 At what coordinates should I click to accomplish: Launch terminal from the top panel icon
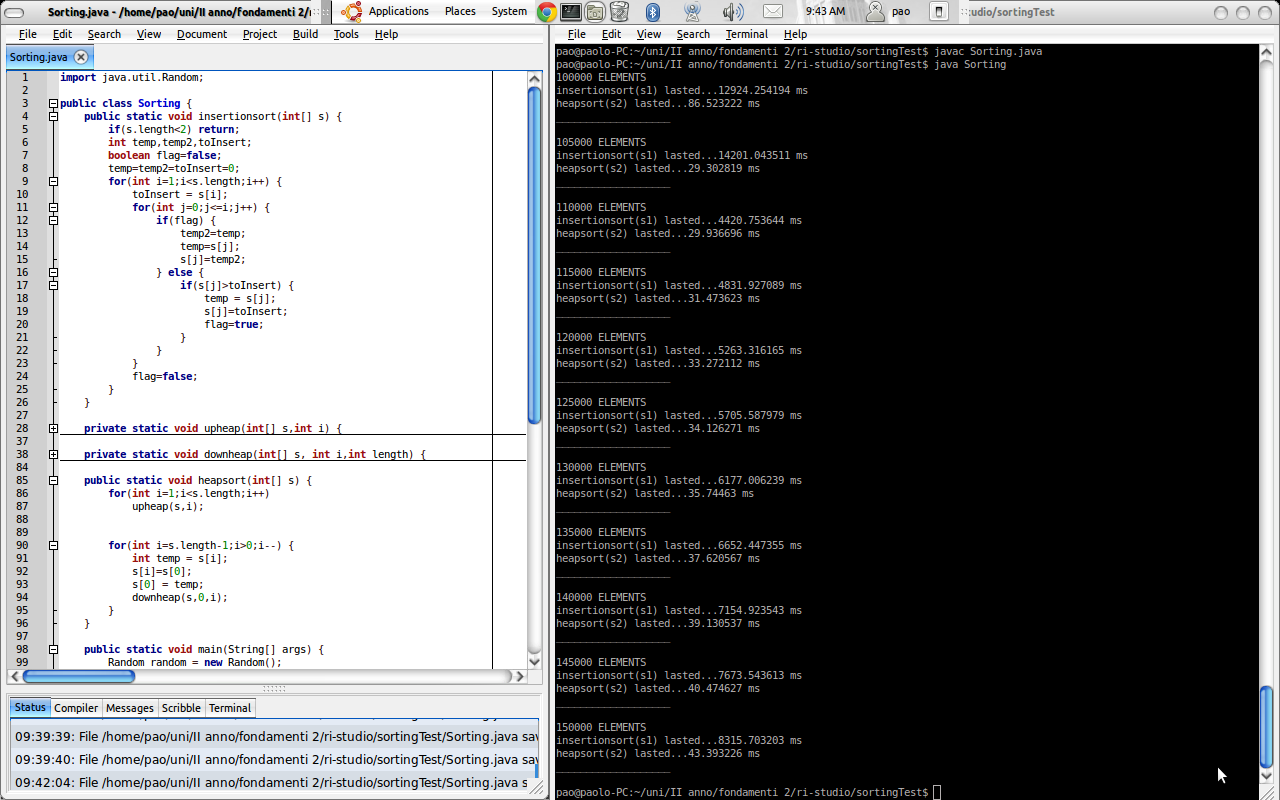571,12
